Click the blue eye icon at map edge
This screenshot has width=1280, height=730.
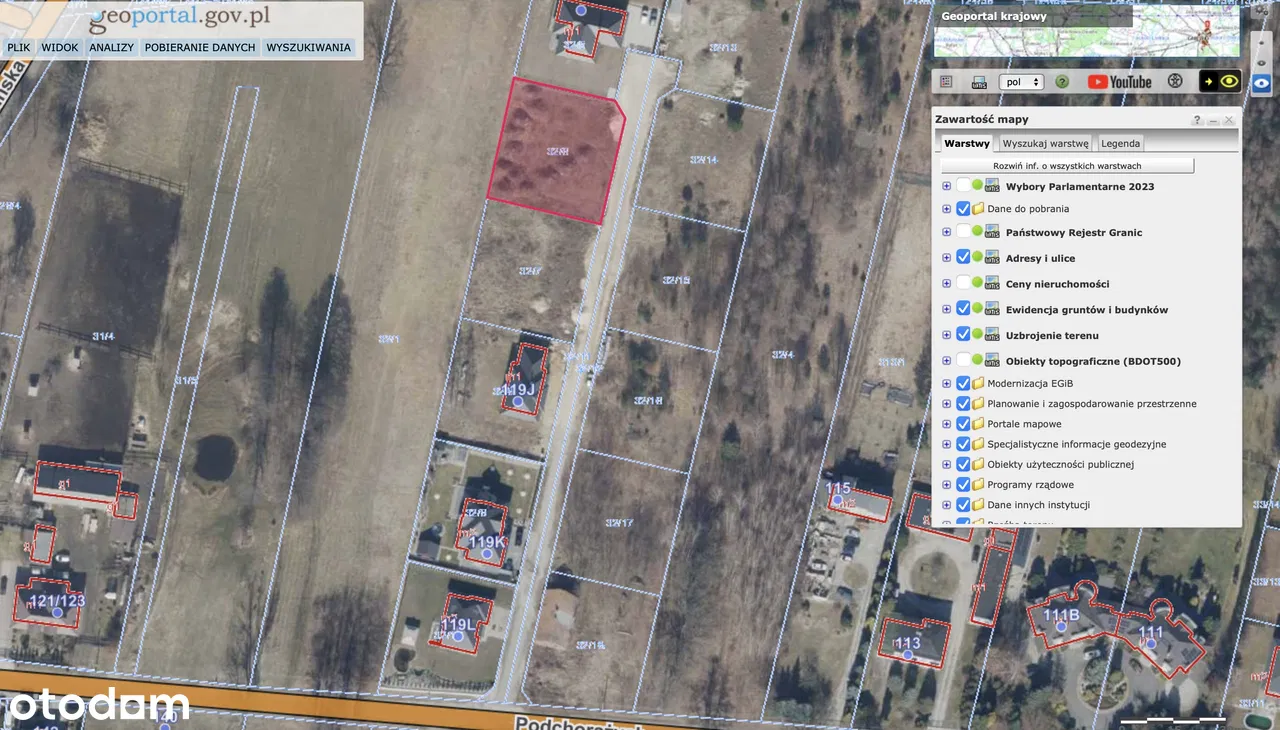pyautogui.click(x=1261, y=85)
